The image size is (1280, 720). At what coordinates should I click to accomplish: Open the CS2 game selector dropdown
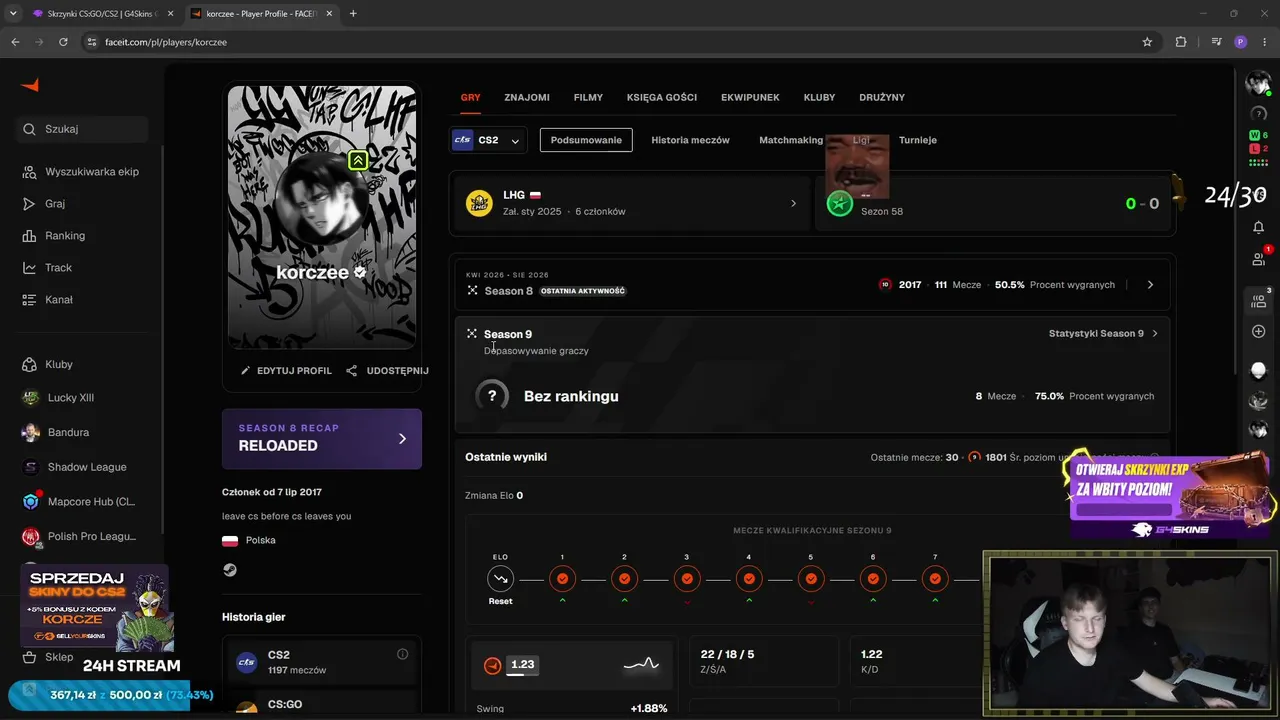[x=488, y=140]
